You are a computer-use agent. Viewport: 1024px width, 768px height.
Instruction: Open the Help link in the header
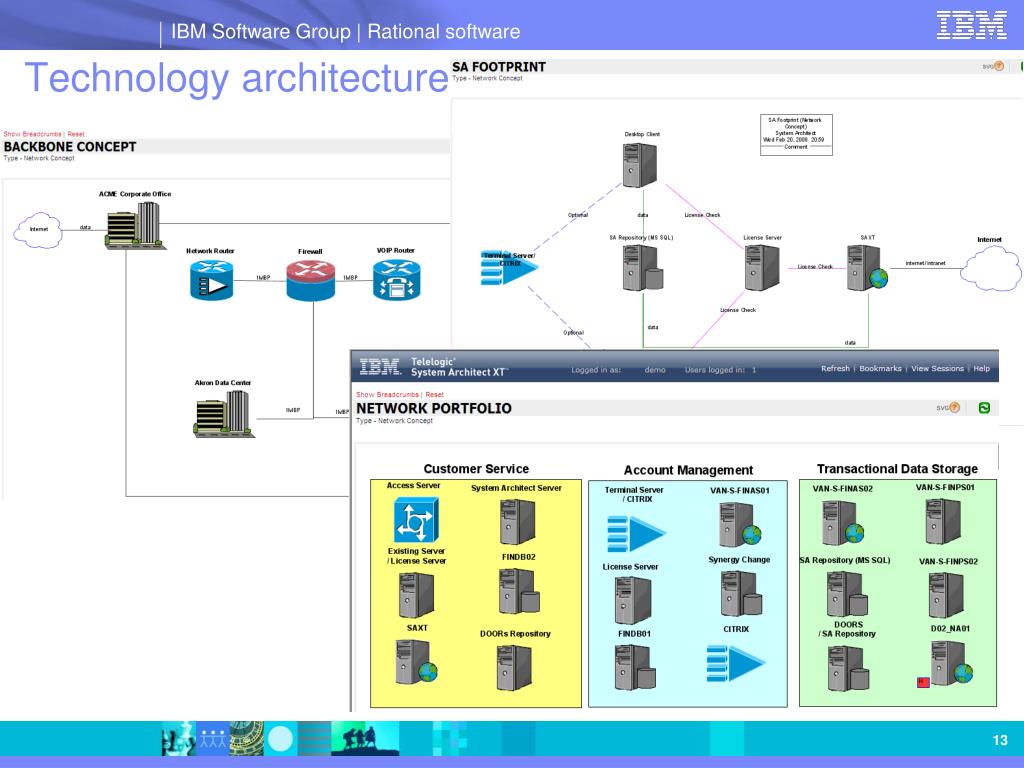coord(982,368)
